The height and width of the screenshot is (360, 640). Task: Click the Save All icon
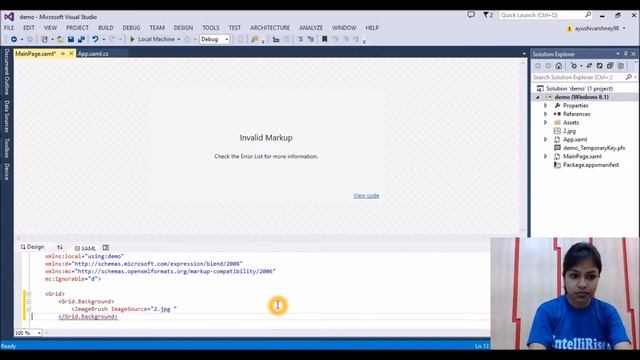click(x=81, y=39)
